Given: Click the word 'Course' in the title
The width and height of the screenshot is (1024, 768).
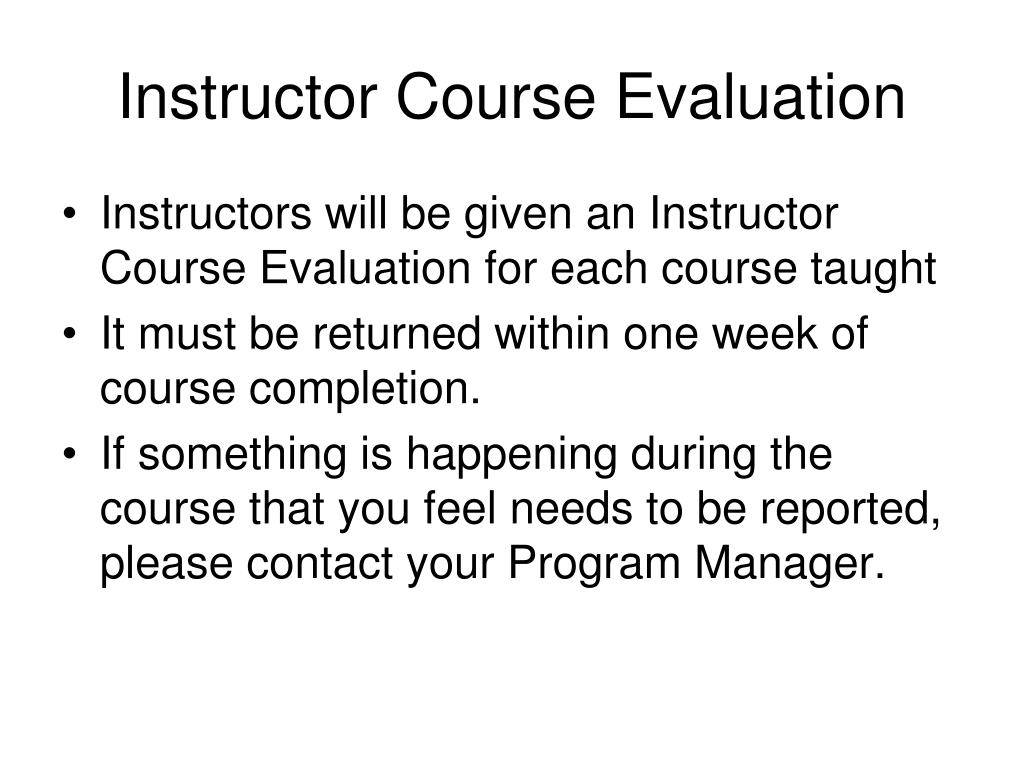Looking at the screenshot, I should tap(496, 97).
